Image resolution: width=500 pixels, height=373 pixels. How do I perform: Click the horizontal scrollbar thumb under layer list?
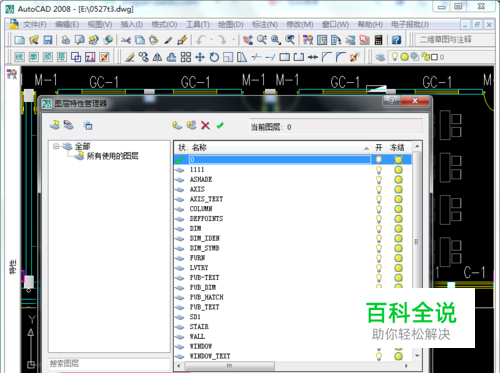229,366
